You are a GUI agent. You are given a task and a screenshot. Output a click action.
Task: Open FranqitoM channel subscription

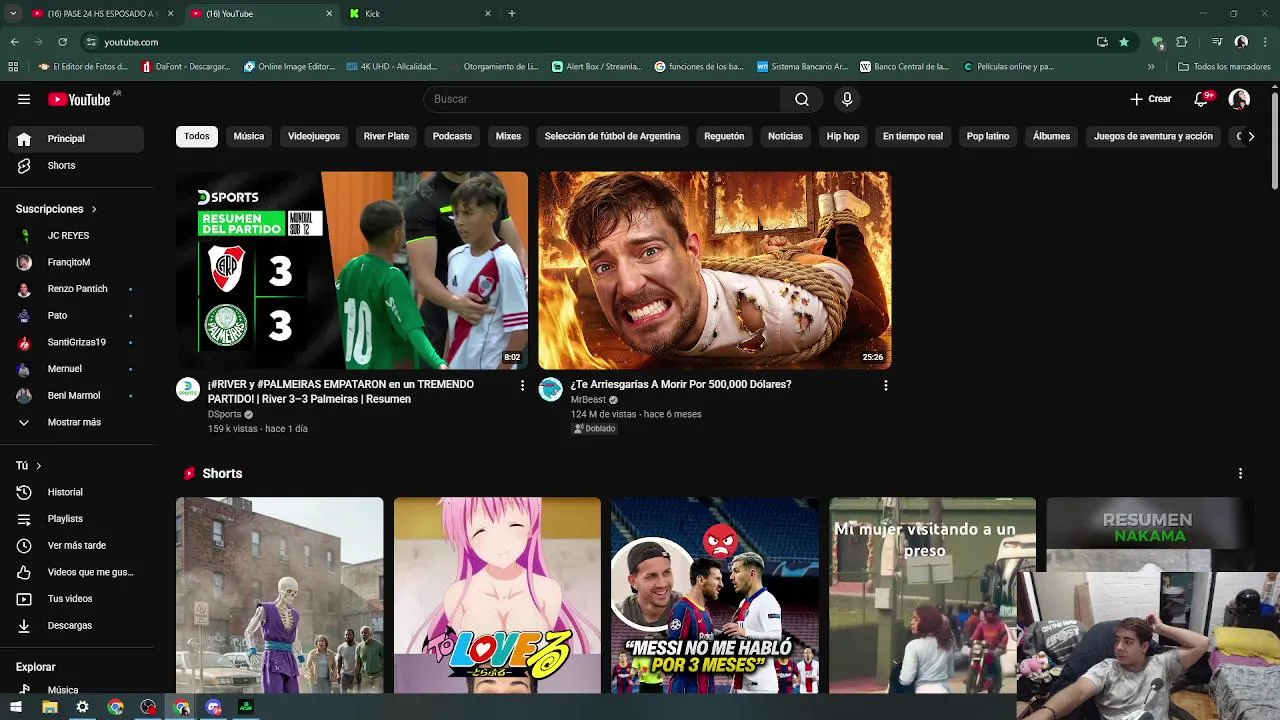76,262
